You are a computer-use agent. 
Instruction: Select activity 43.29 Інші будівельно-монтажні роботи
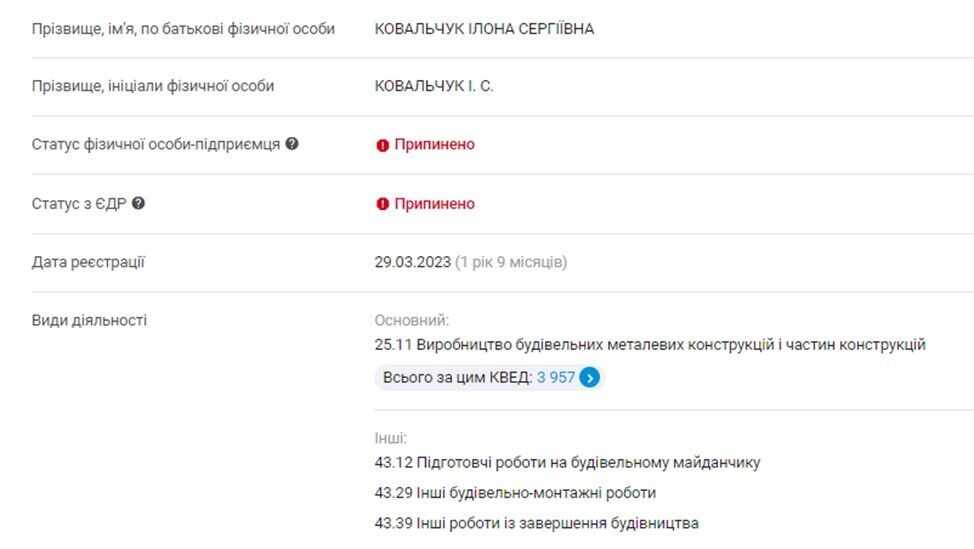point(515,493)
